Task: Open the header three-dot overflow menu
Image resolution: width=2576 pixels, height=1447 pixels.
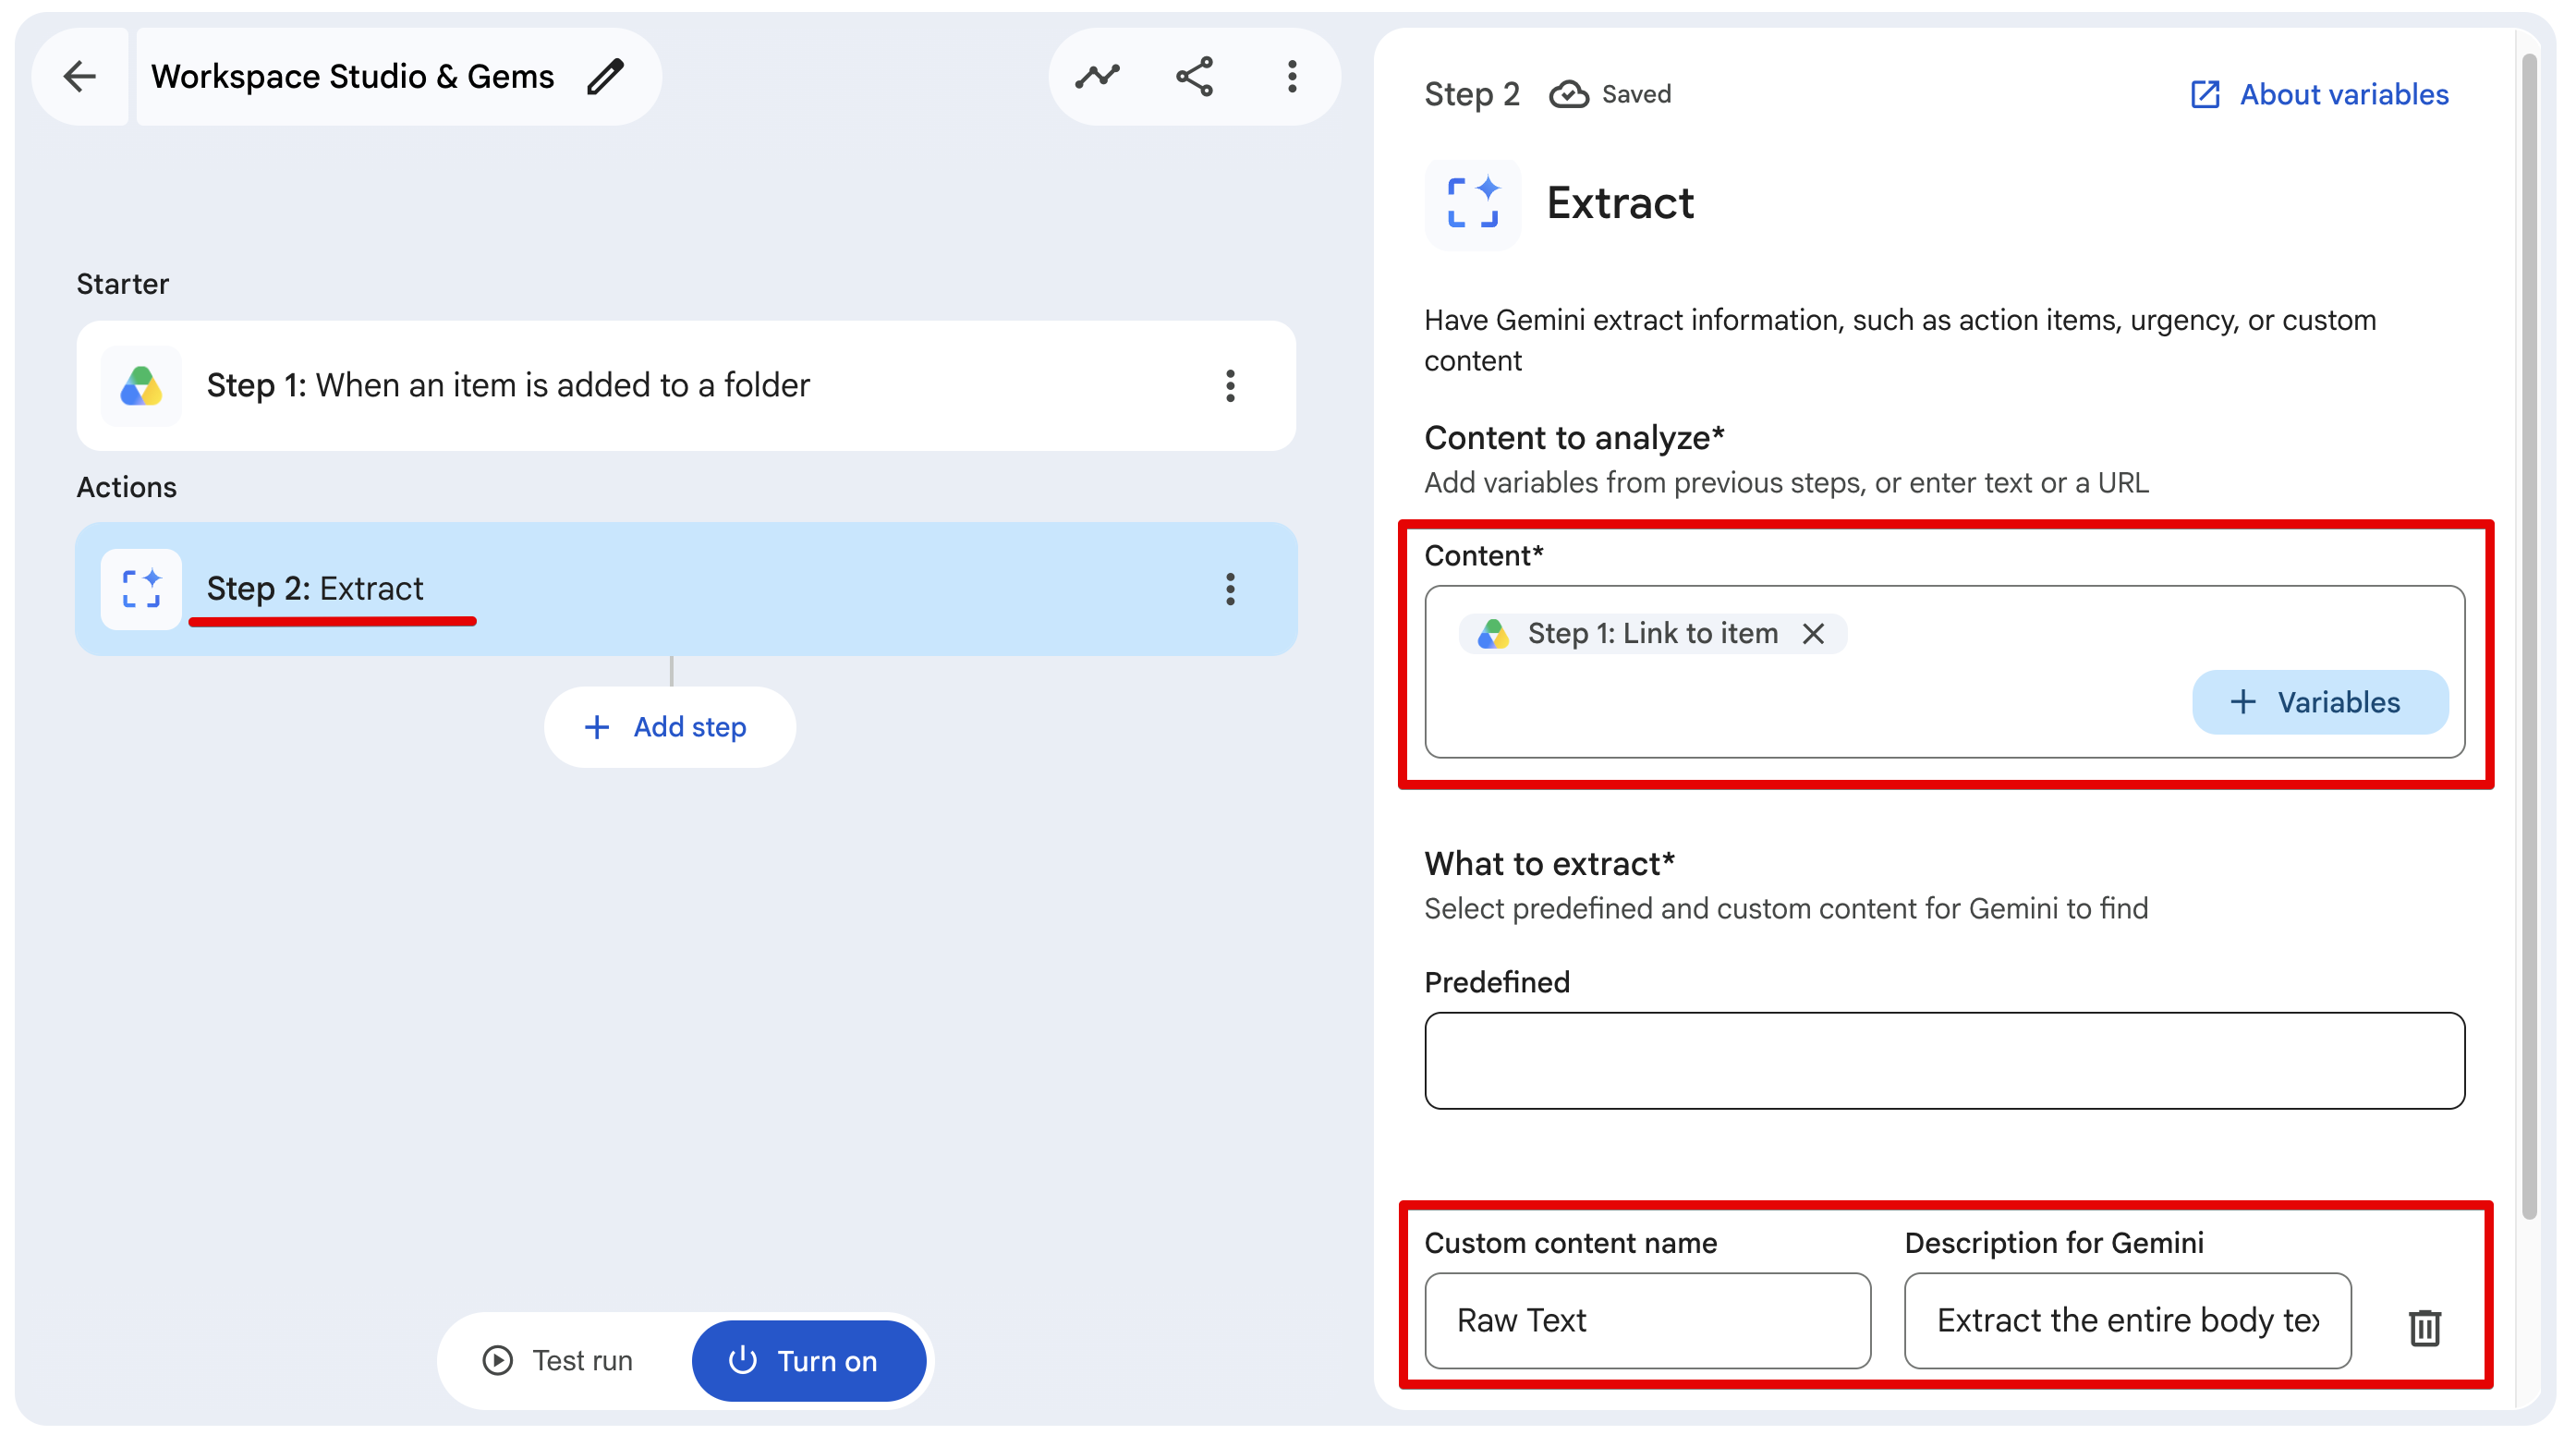Action: click(1292, 76)
